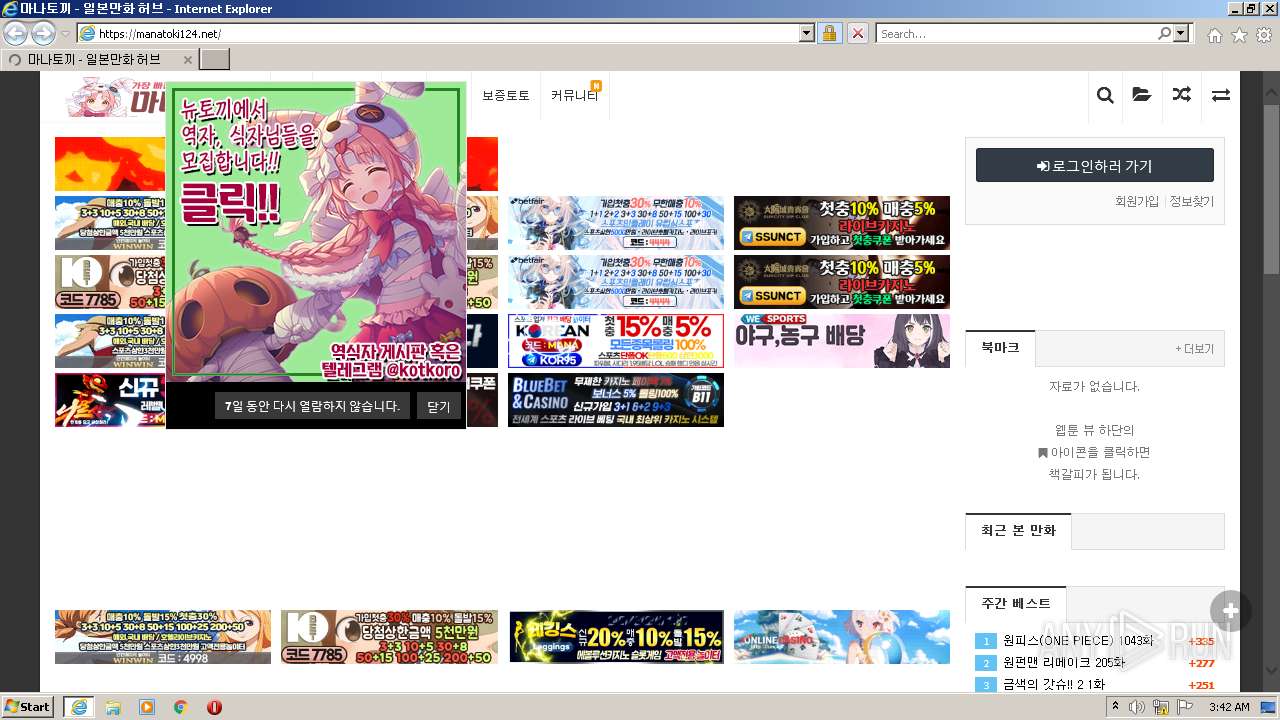Open the IE Tools gear icon
Viewport: 1280px width, 720px height.
(1264, 35)
